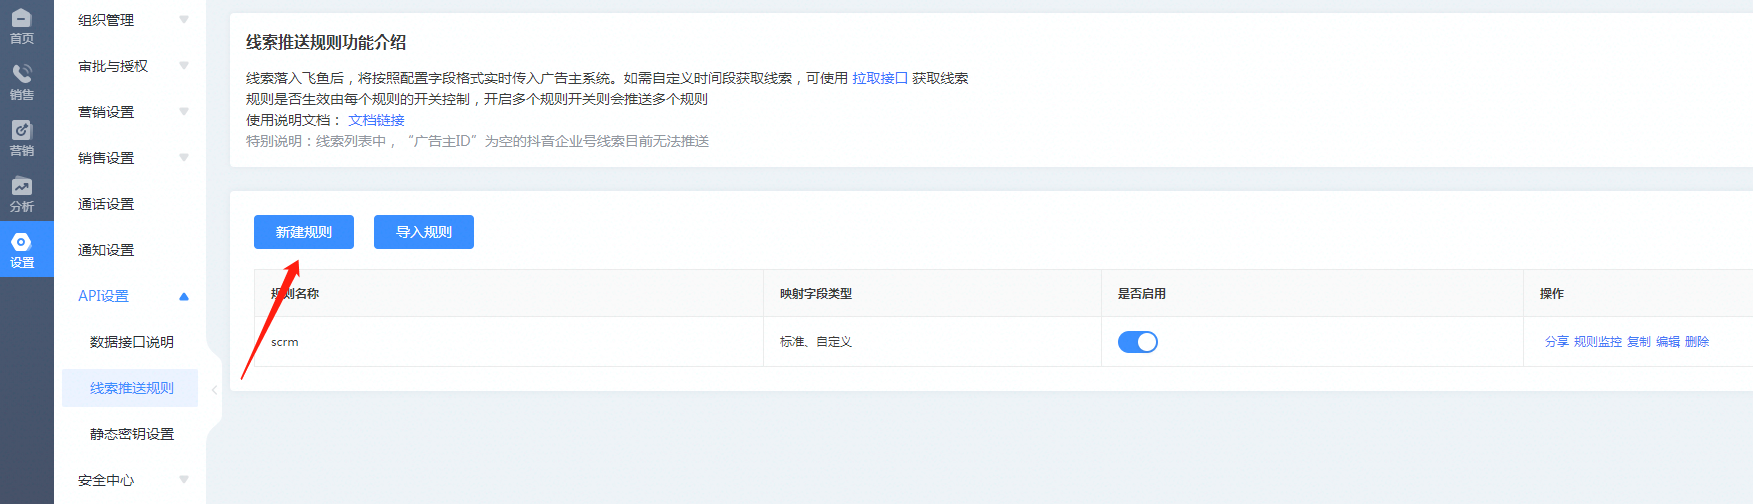1753x504 pixels.
Task: Click the 导入规则 button
Action: coord(424,232)
